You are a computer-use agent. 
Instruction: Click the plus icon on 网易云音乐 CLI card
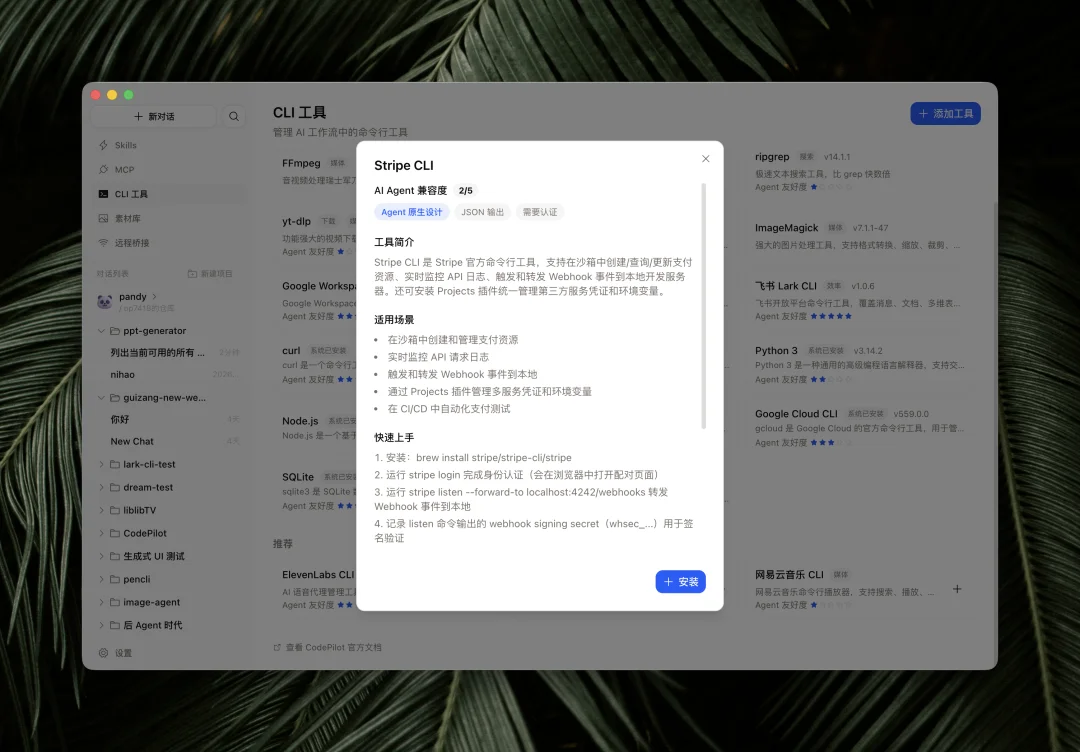pyautogui.click(x=957, y=589)
